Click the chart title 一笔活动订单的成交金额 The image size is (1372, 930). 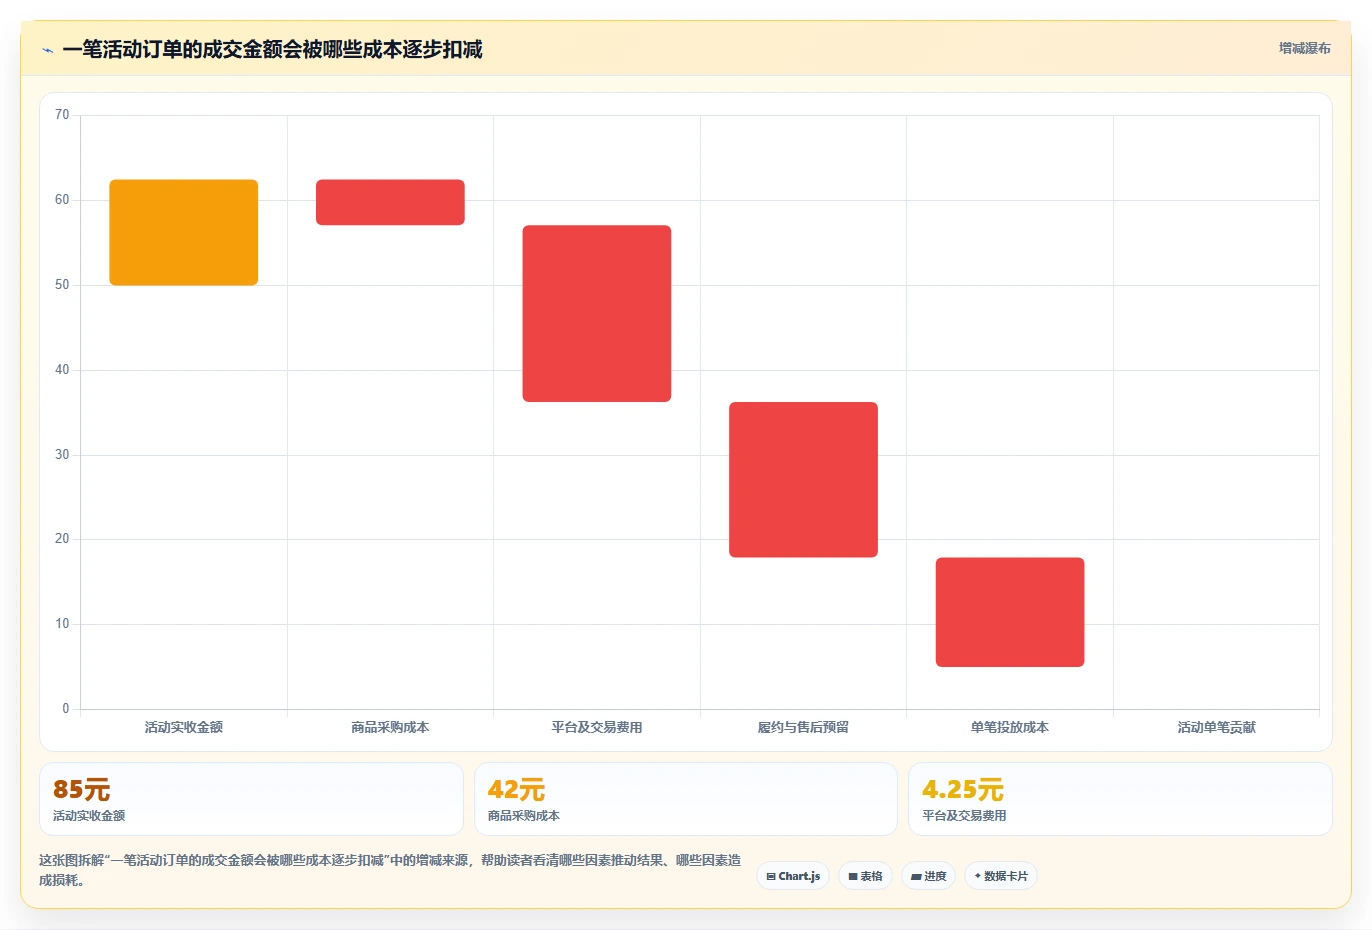click(x=272, y=49)
